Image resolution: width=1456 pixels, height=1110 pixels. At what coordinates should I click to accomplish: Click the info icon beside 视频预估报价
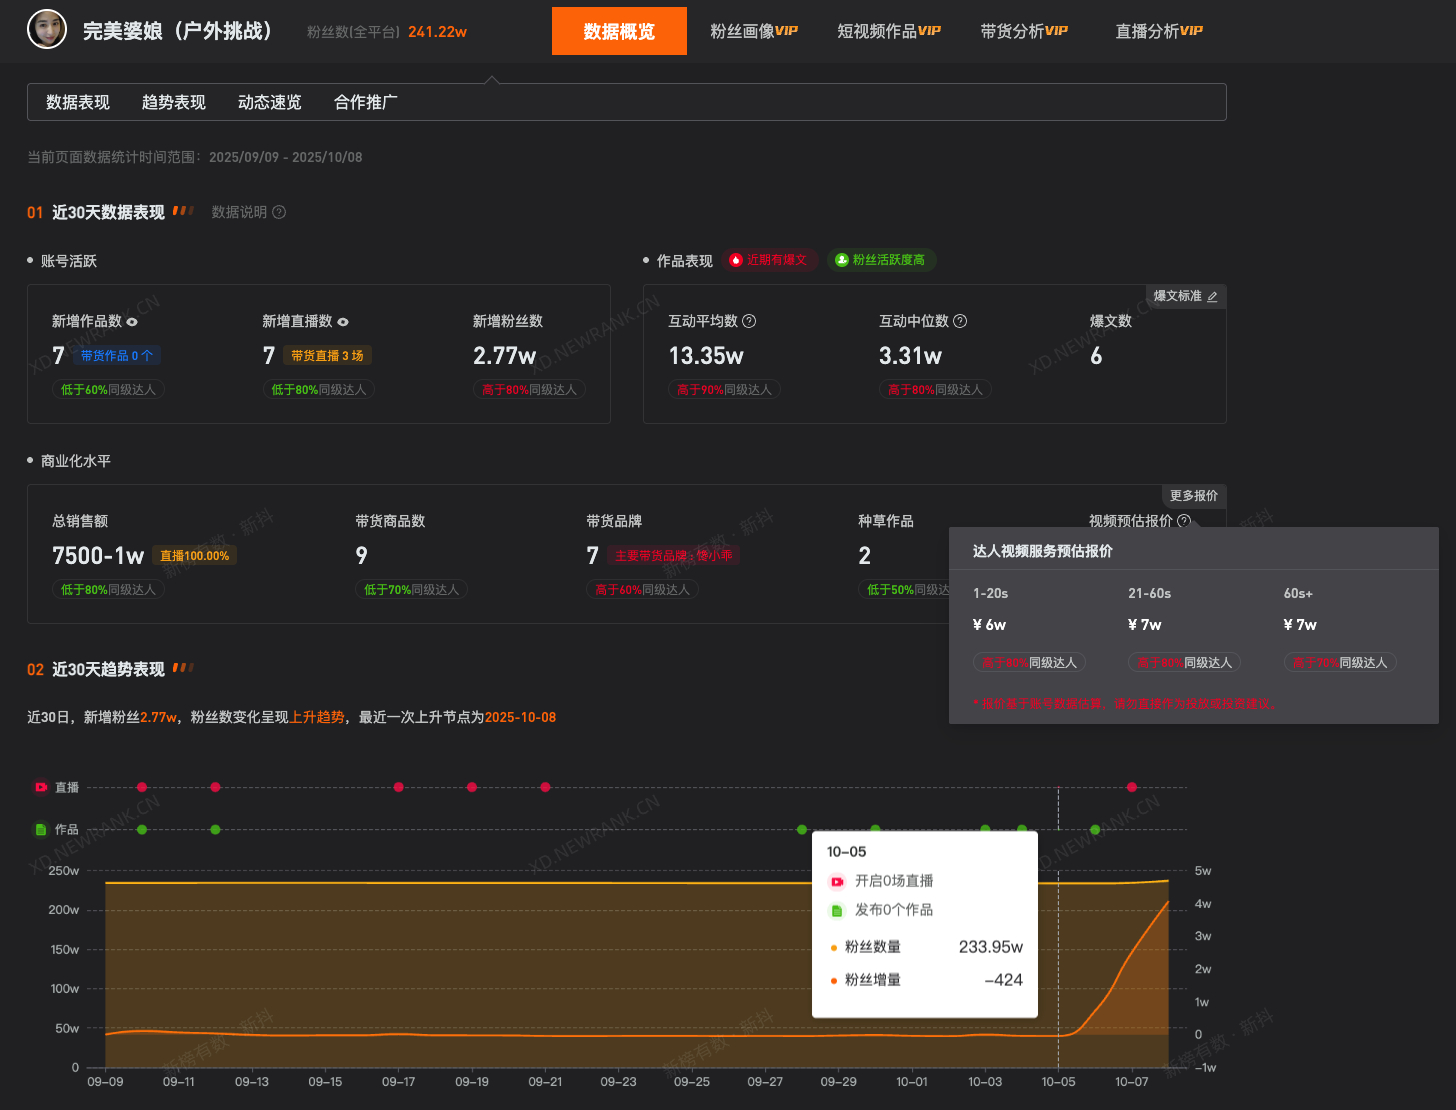coord(1184,521)
